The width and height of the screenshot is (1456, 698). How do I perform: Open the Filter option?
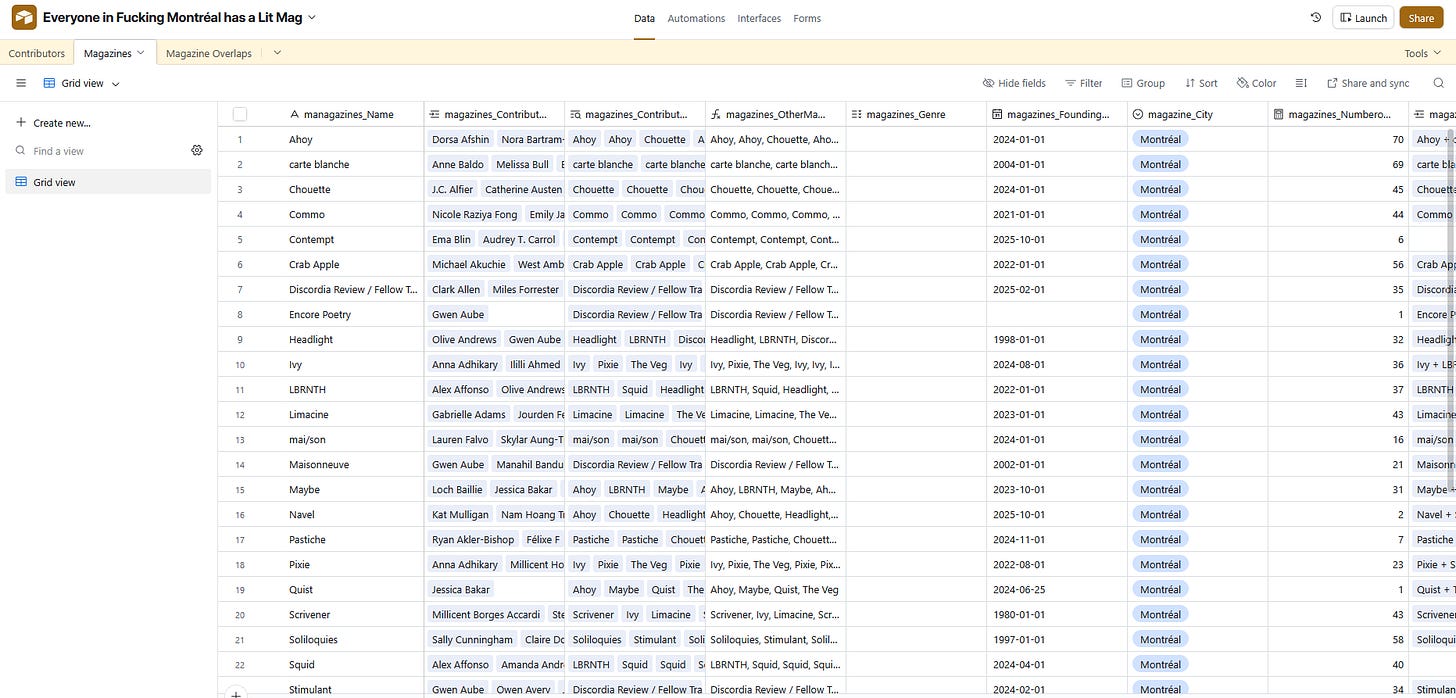(1084, 84)
